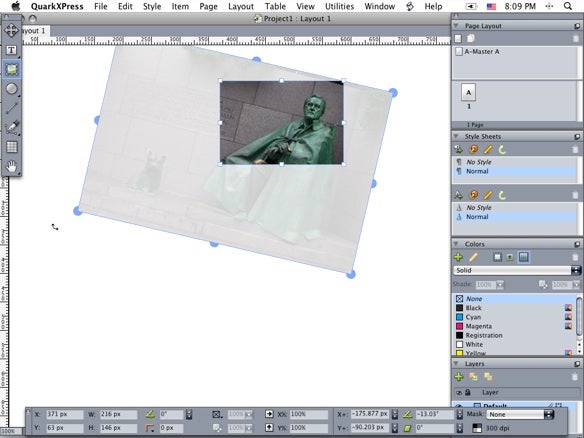Select the picture color button in Colors
The image size is (584, 438).
(x=510, y=257)
